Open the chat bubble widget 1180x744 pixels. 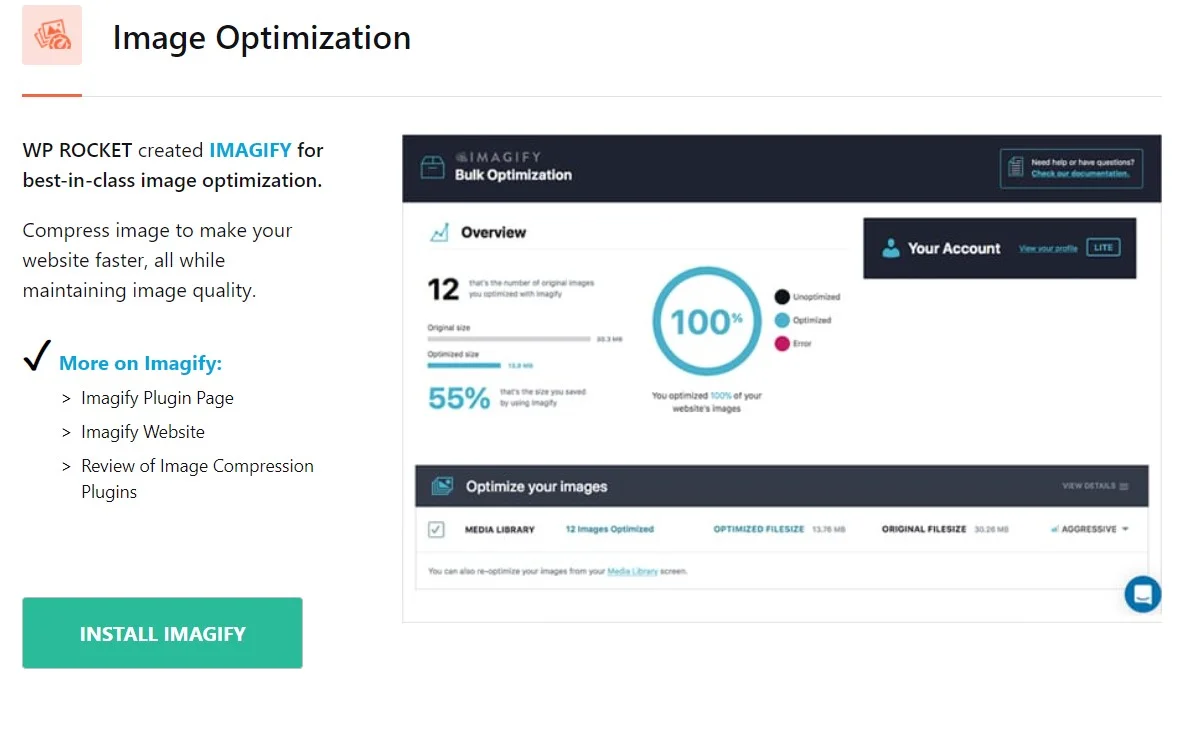pyautogui.click(x=1142, y=594)
